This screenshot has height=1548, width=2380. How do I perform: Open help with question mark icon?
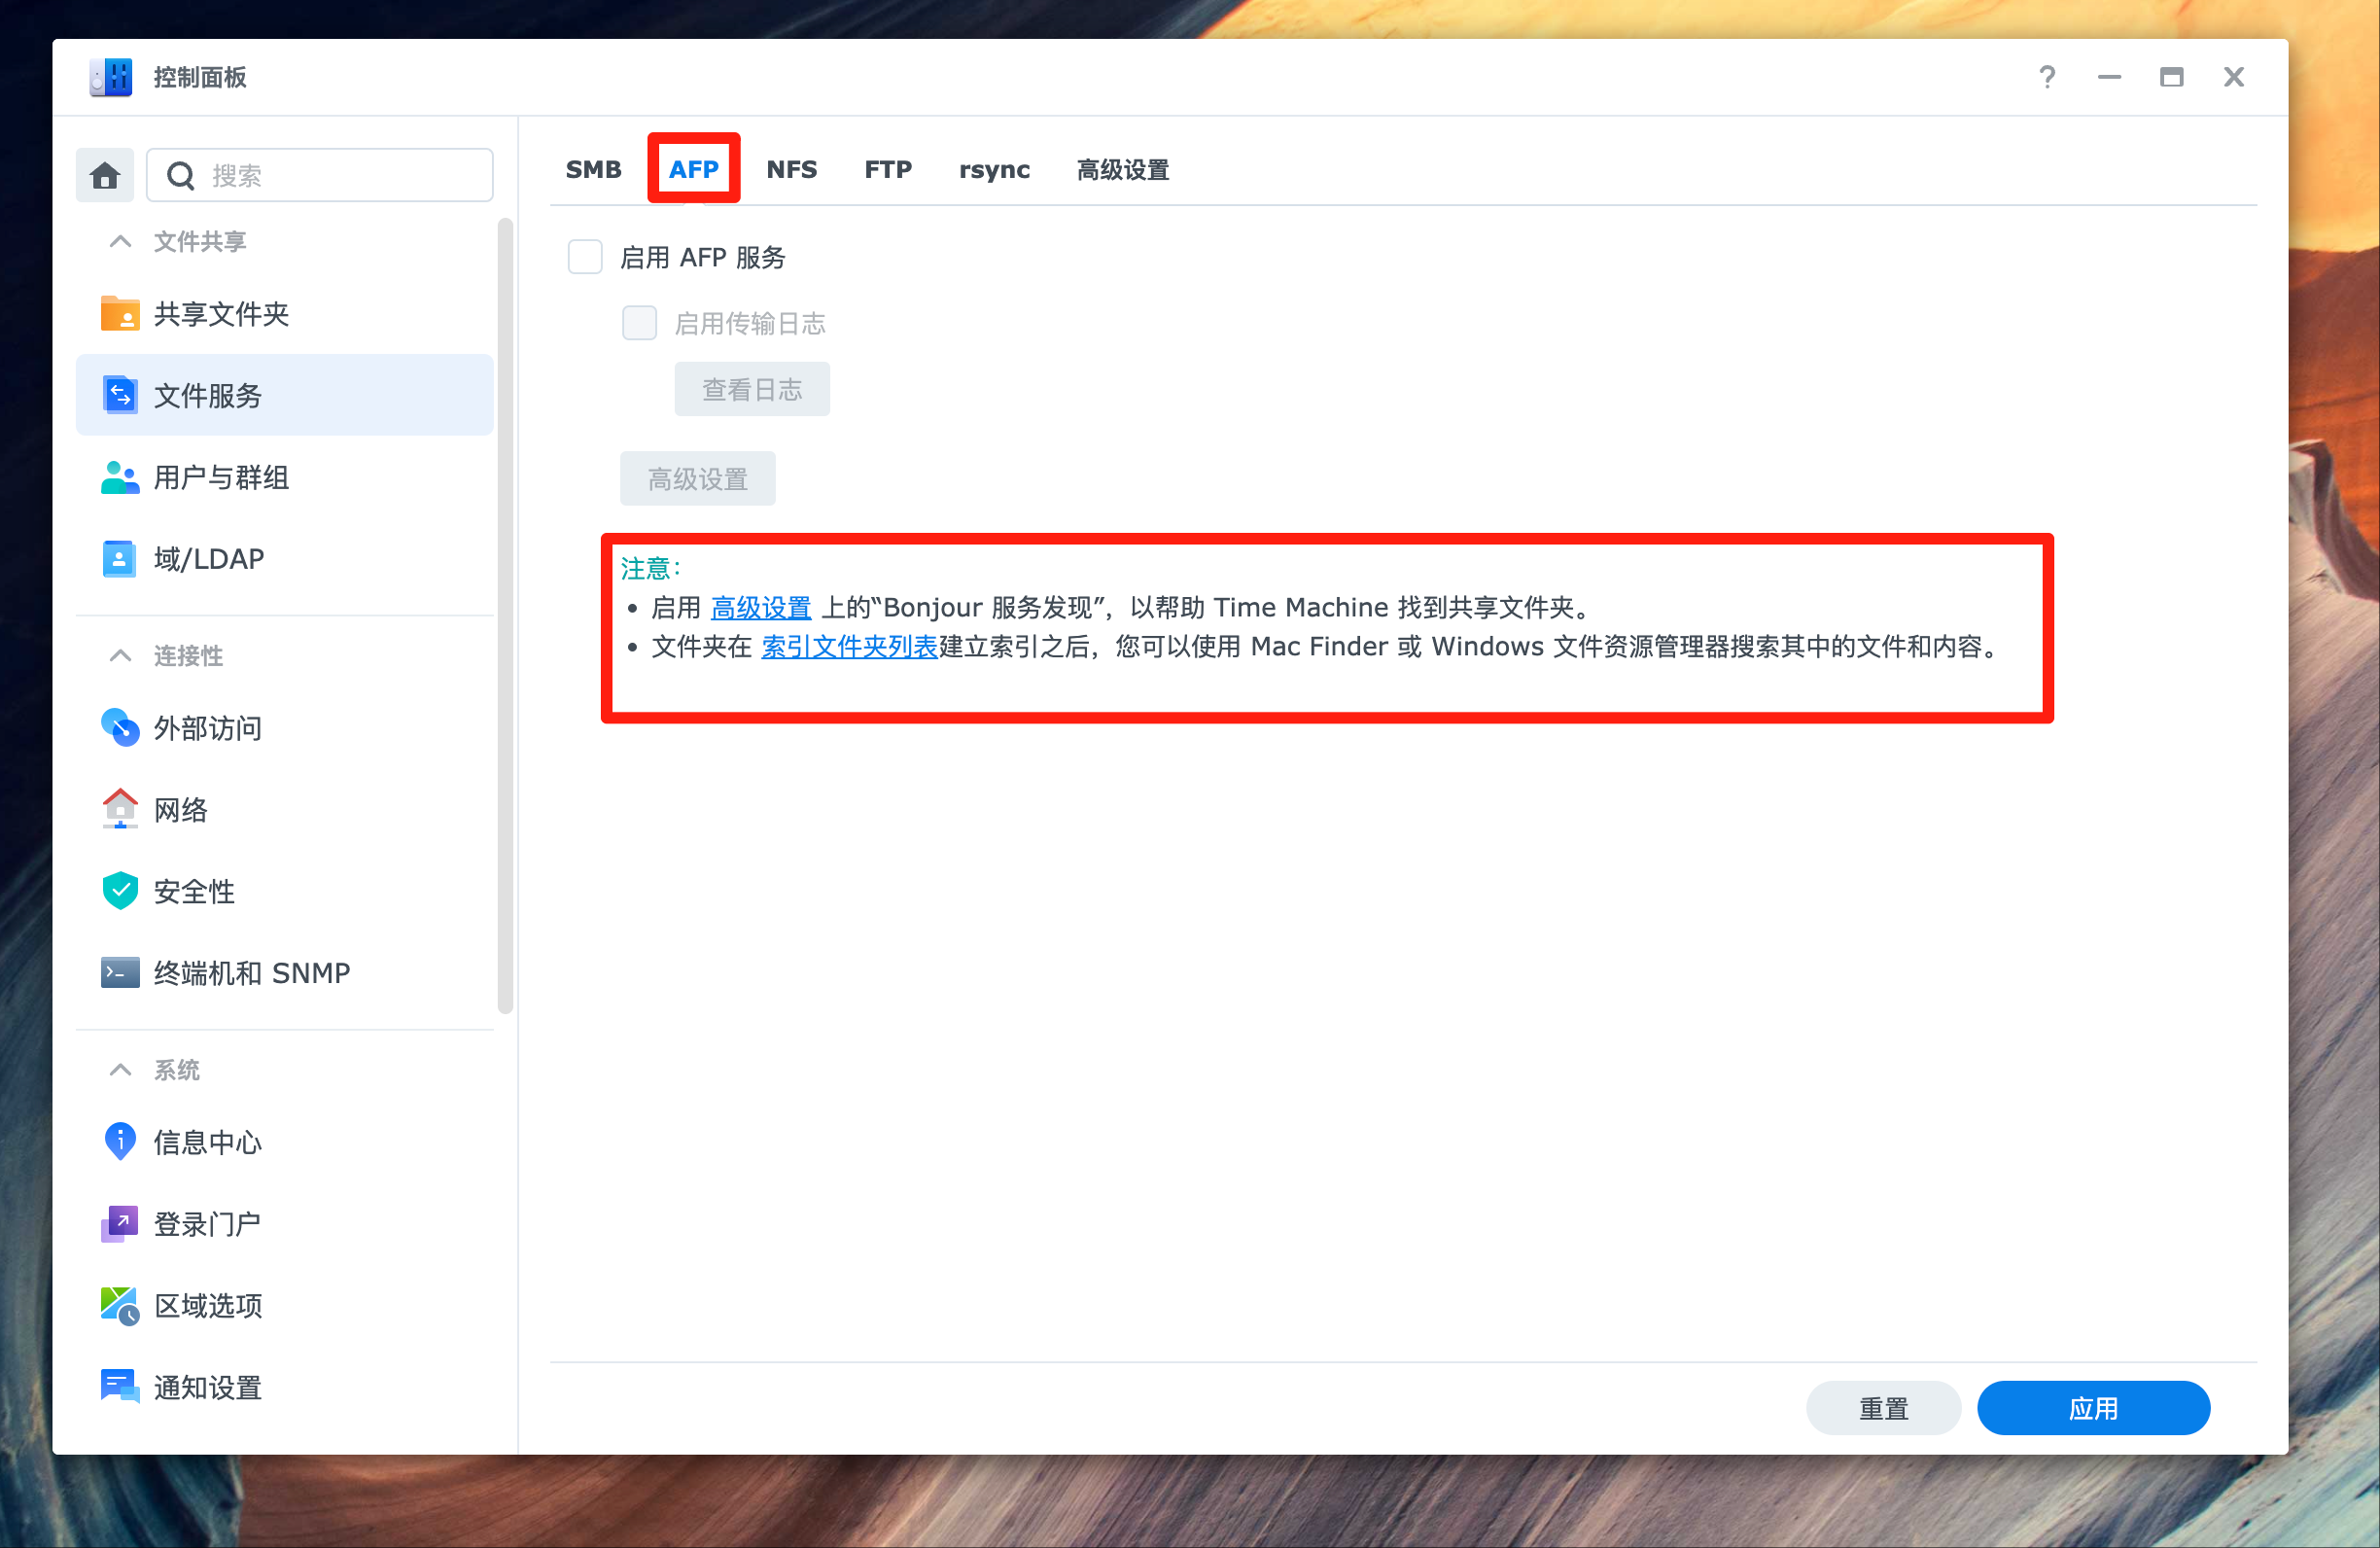point(2048,77)
